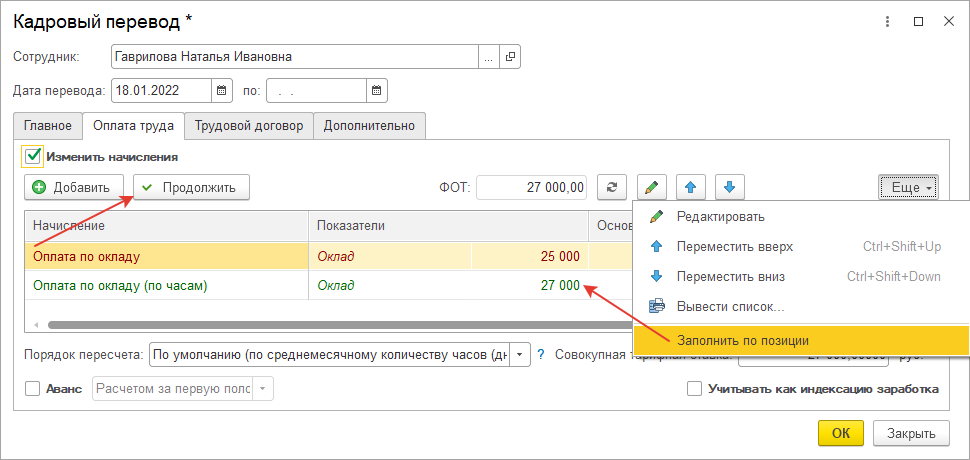Click the refresh FOT recalculation icon

coord(612,187)
